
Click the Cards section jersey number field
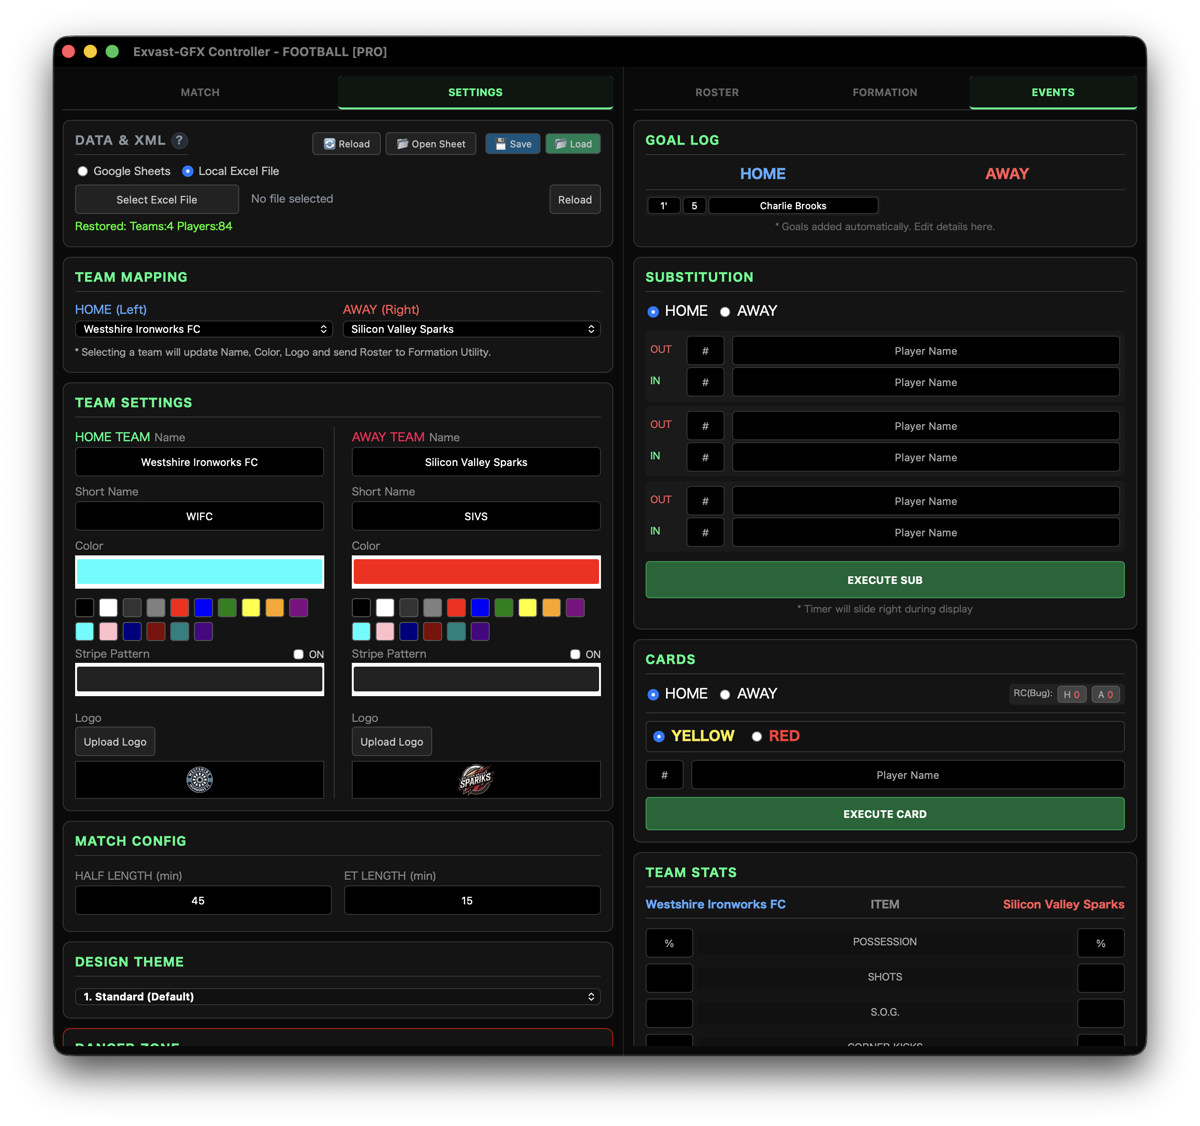(x=664, y=775)
